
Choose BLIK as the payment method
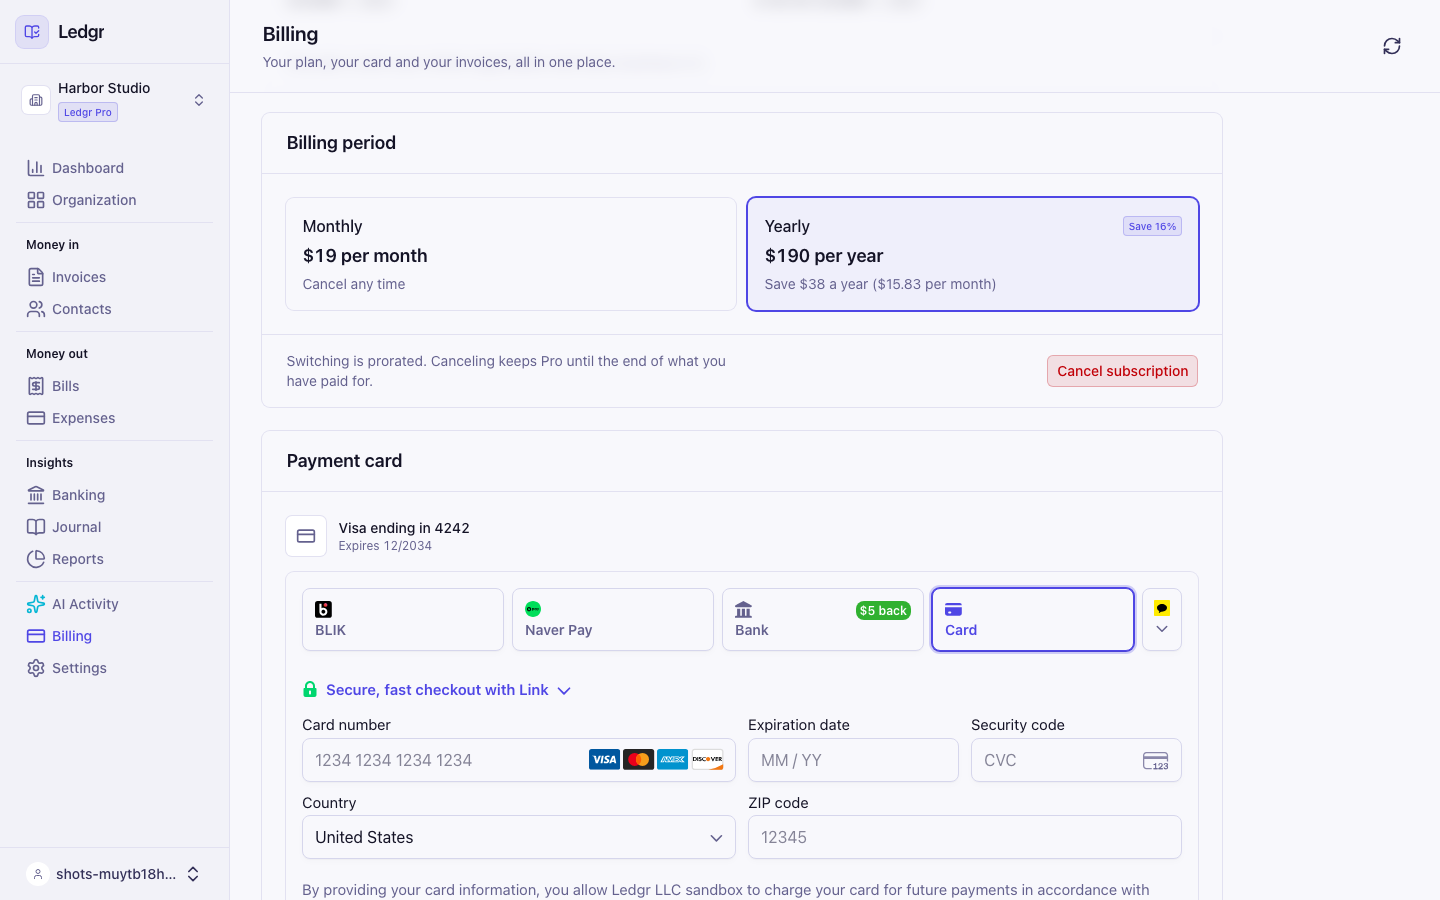403,620
